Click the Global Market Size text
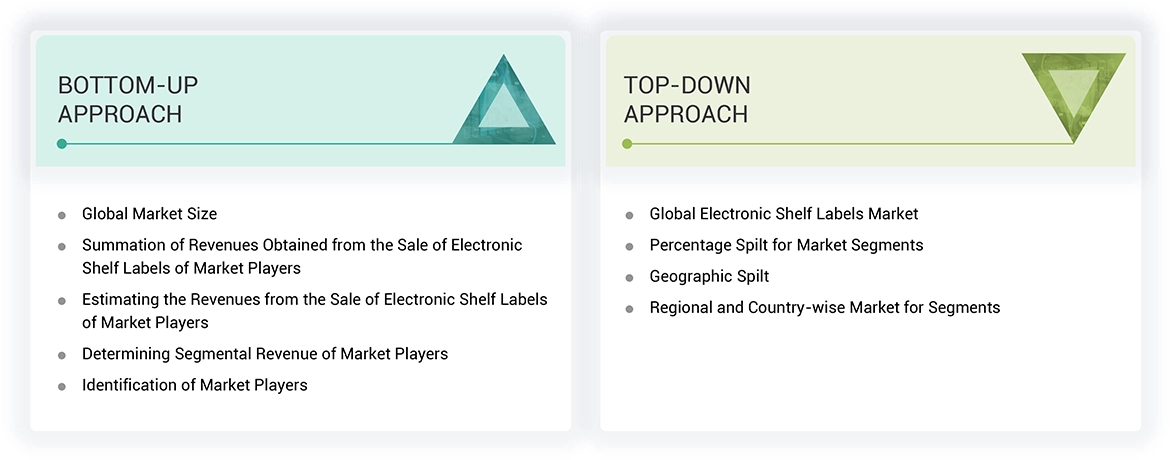 (149, 214)
